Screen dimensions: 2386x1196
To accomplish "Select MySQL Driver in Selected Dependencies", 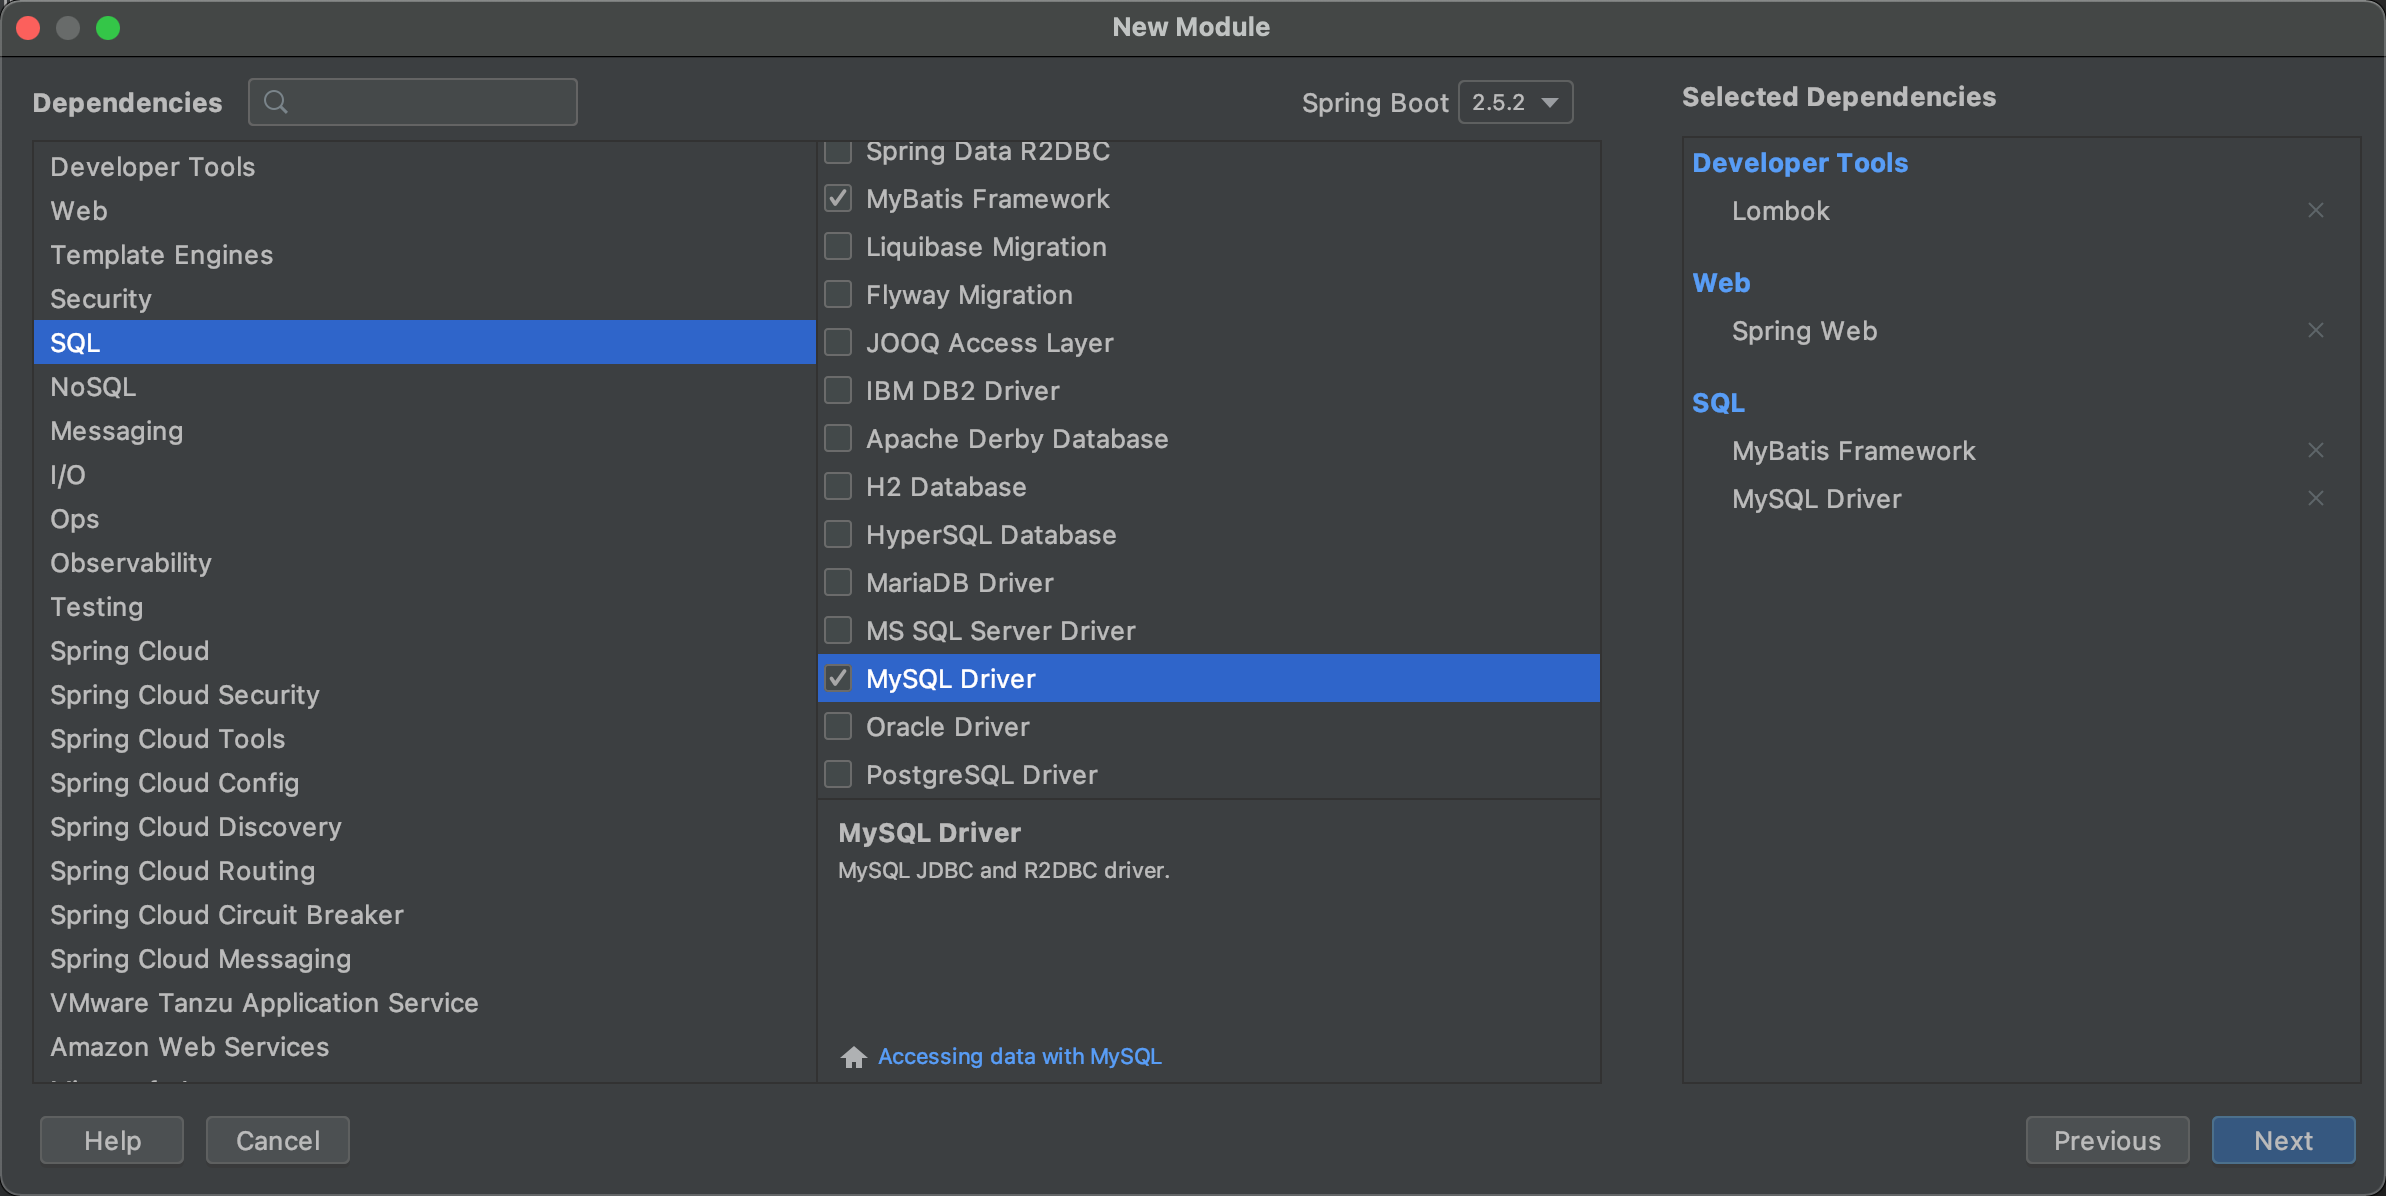I will click(1816, 499).
